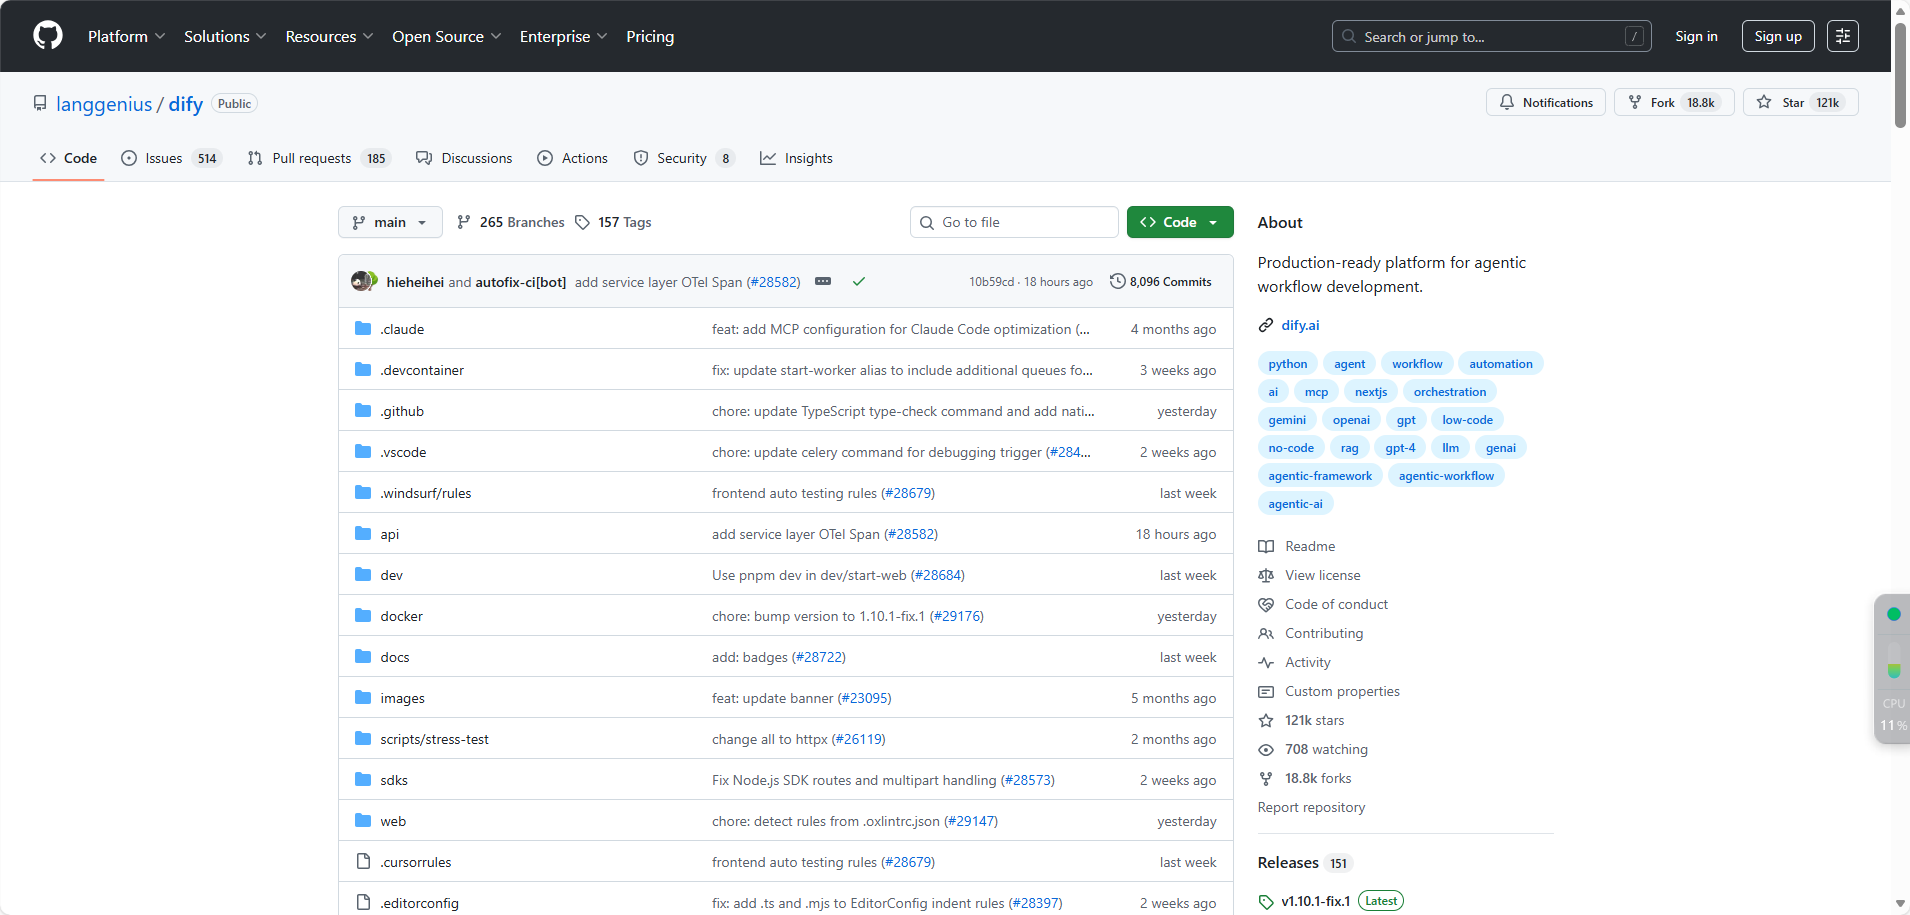Click the Sign up button
Screen dimensions: 1910x915
coord(1778,36)
